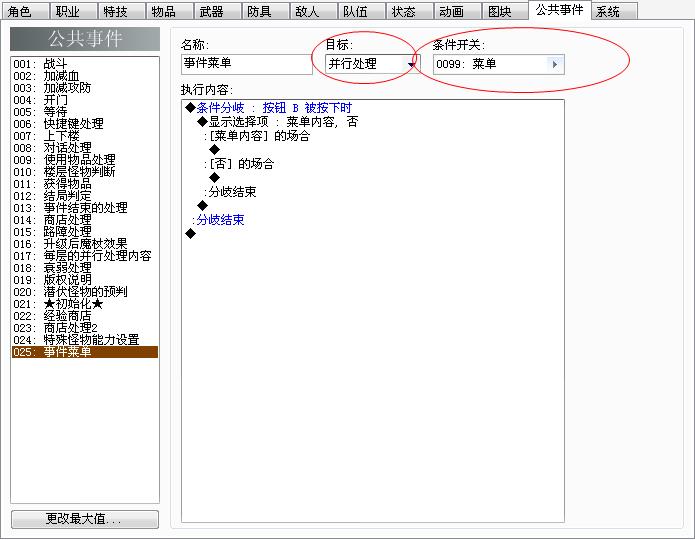Select common event 001: 战斗
Image resolution: width=695 pixels, height=540 pixels.
[x=85, y=64]
